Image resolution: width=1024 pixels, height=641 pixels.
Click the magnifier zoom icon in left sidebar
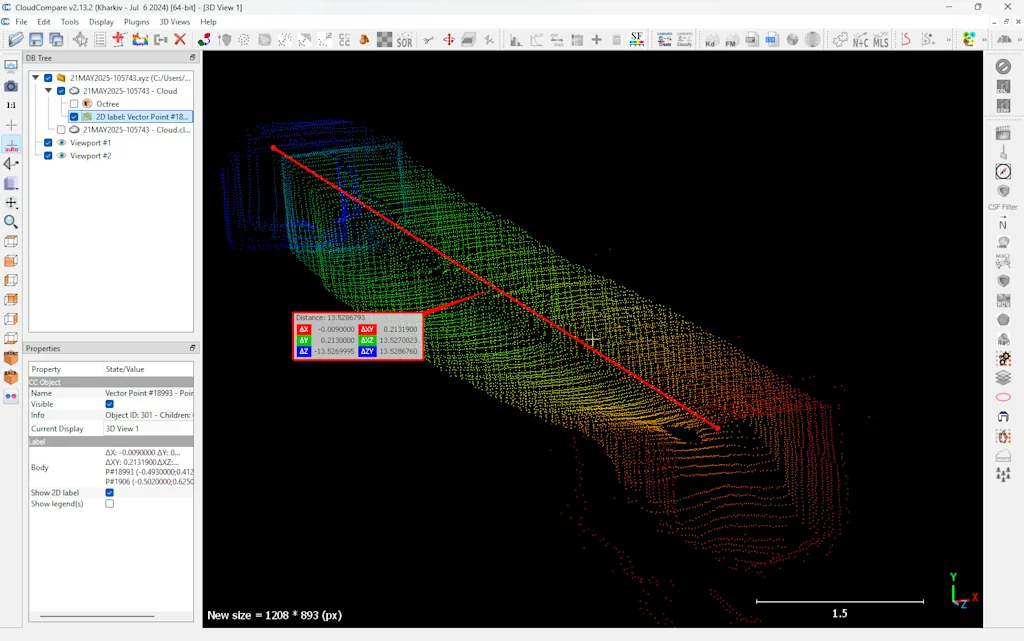point(11,222)
